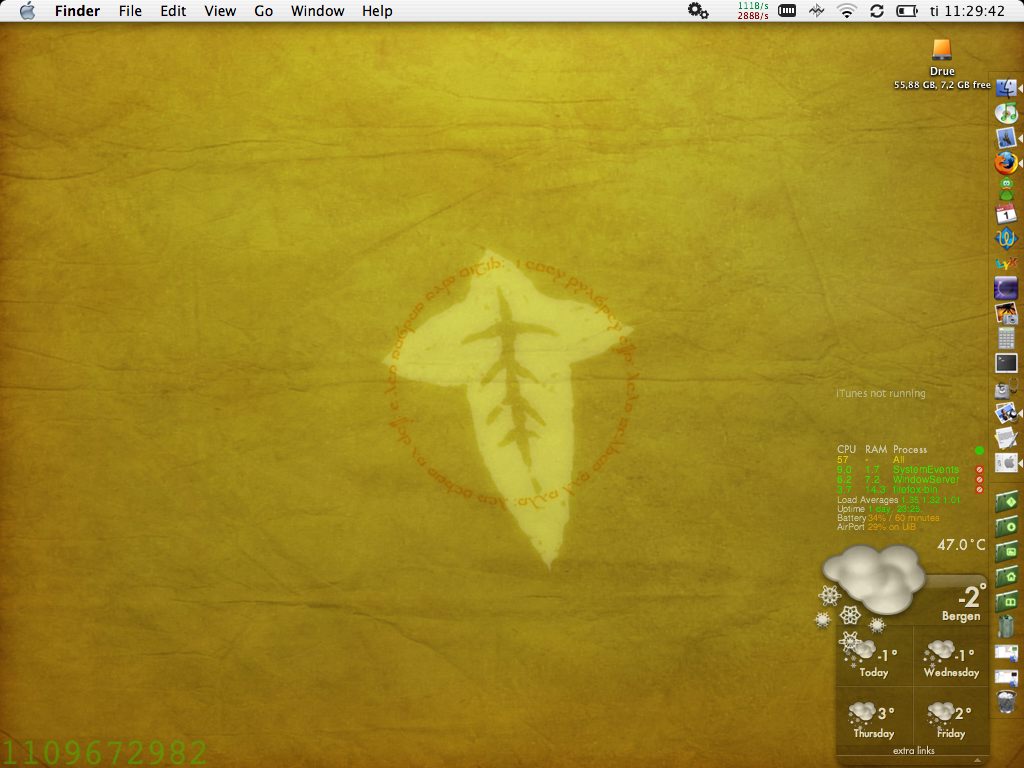Screen dimensions: 1024x768
Task: Click the gears menu bar icon
Action: point(698,10)
